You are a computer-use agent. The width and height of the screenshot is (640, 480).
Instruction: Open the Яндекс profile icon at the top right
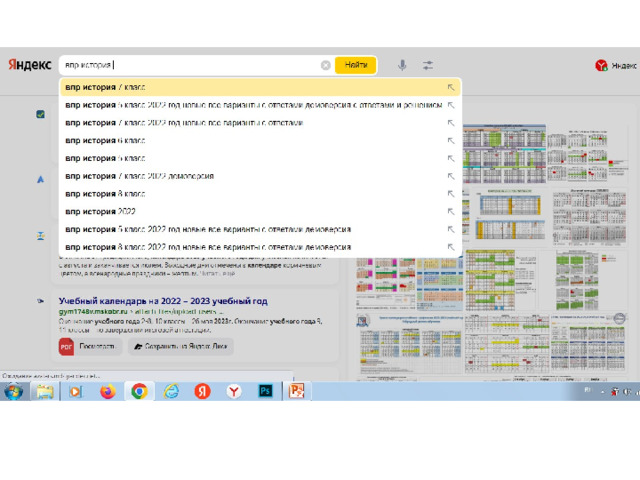[601, 65]
